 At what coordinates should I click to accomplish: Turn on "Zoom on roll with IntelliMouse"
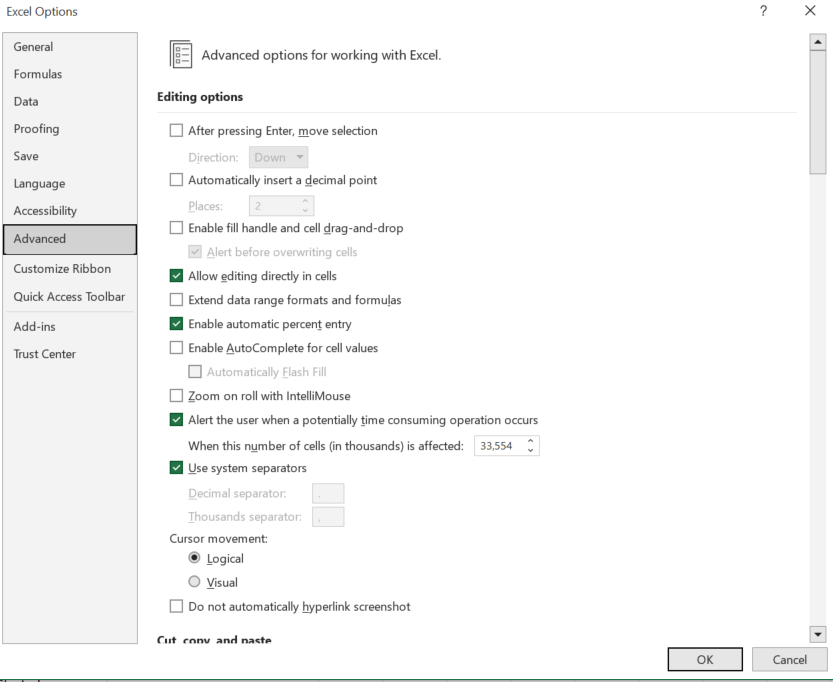pos(176,395)
